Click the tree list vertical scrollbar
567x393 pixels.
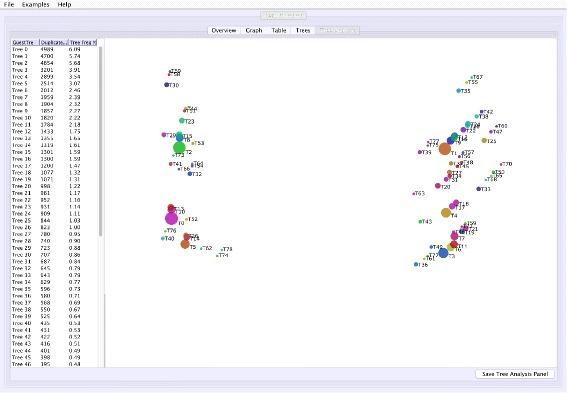(100, 141)
